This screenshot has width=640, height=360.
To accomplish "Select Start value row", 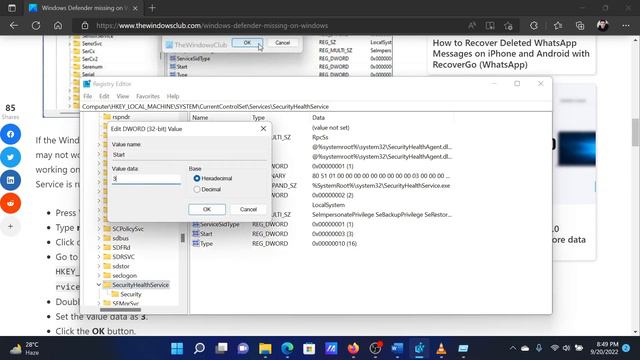I will [x=206, y=234].
